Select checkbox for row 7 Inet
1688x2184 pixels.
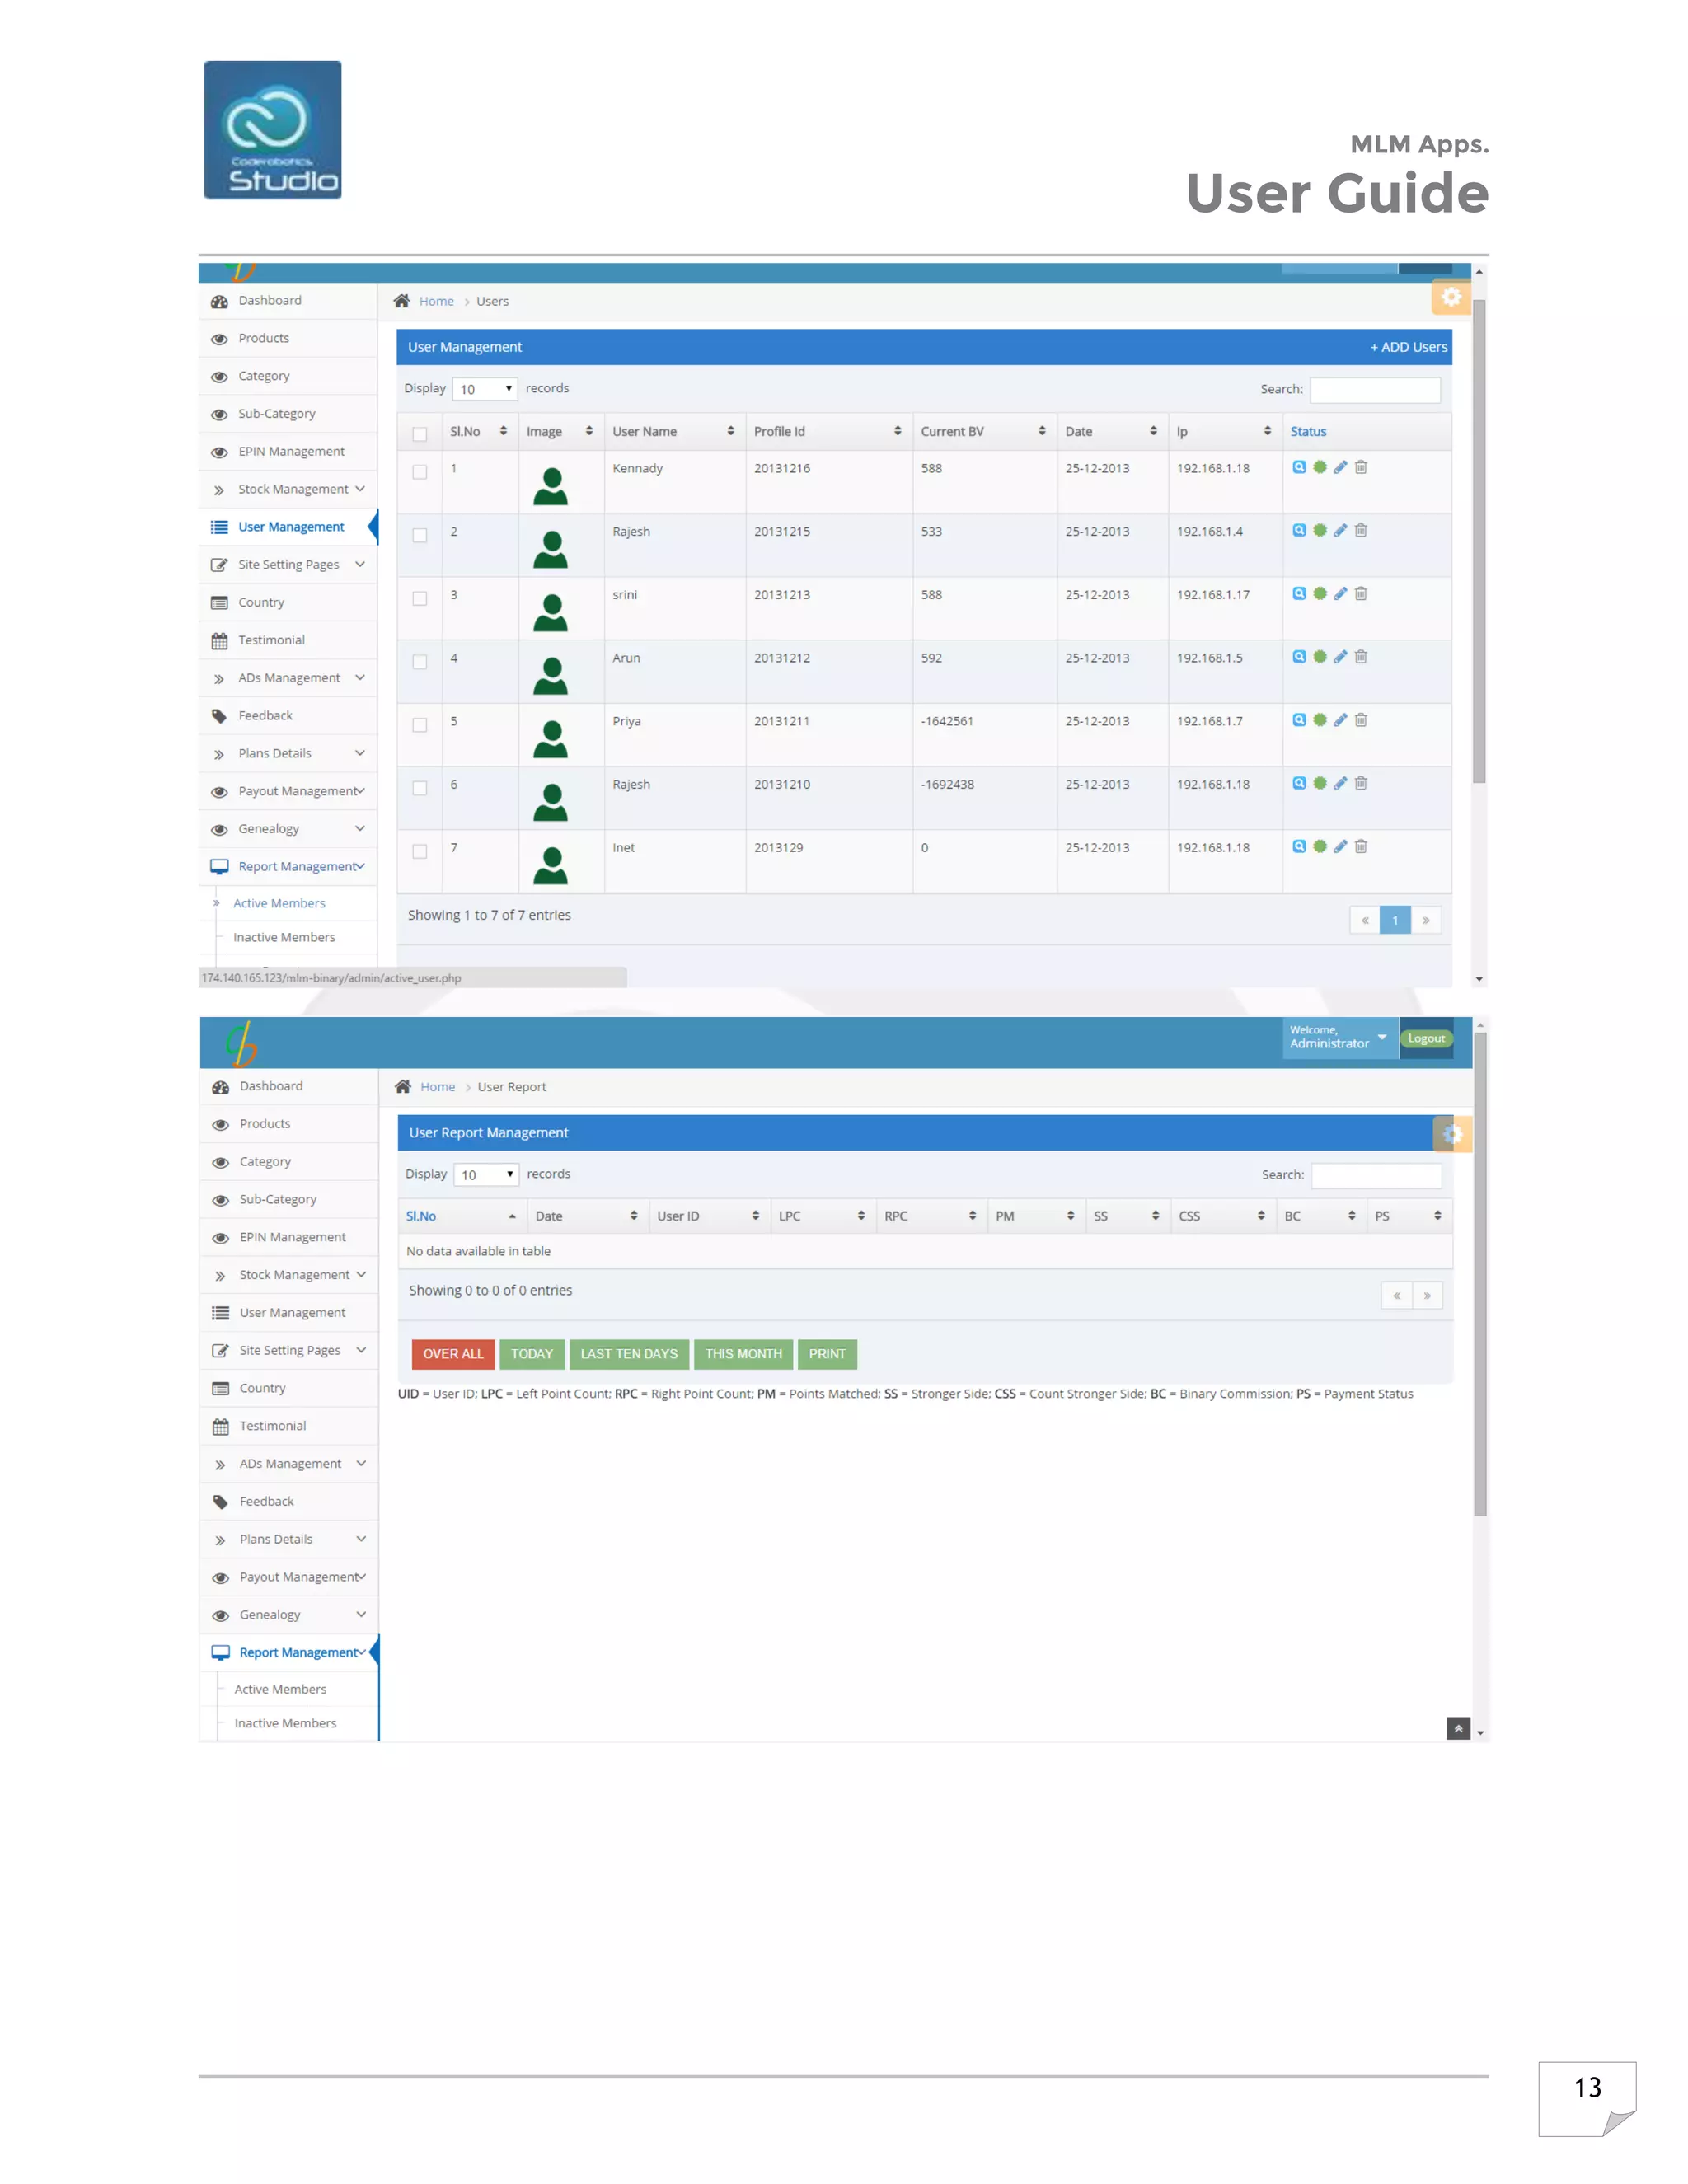point(420,852)
